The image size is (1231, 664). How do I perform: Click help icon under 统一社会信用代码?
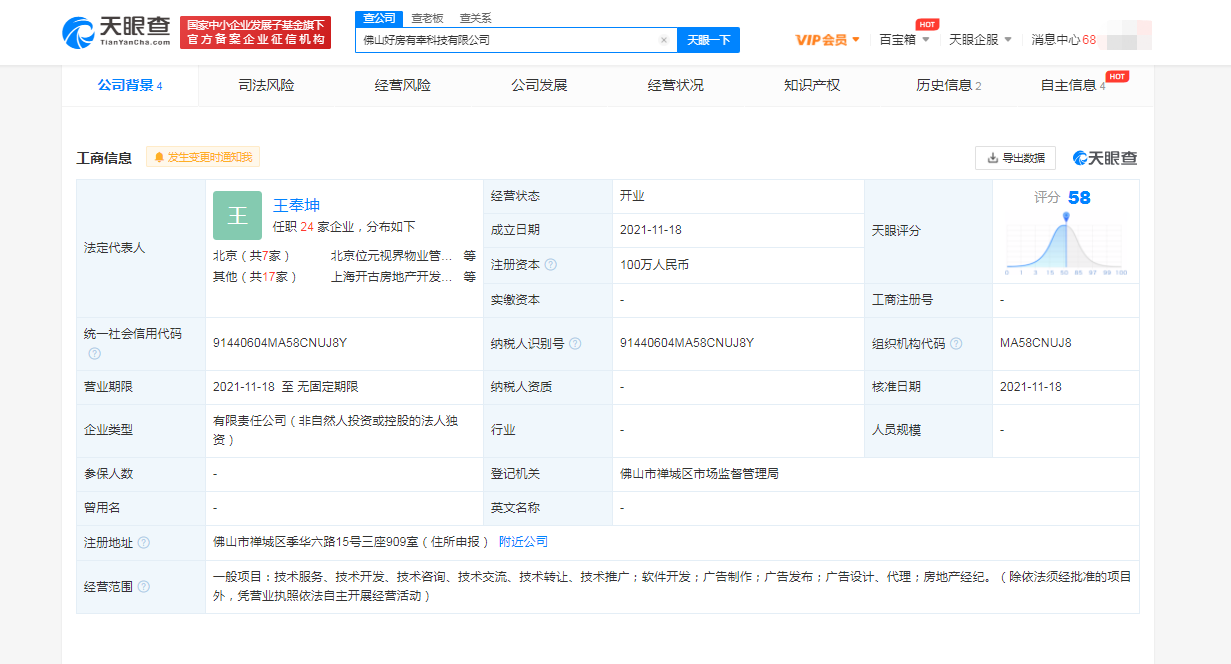pos(93,353)
